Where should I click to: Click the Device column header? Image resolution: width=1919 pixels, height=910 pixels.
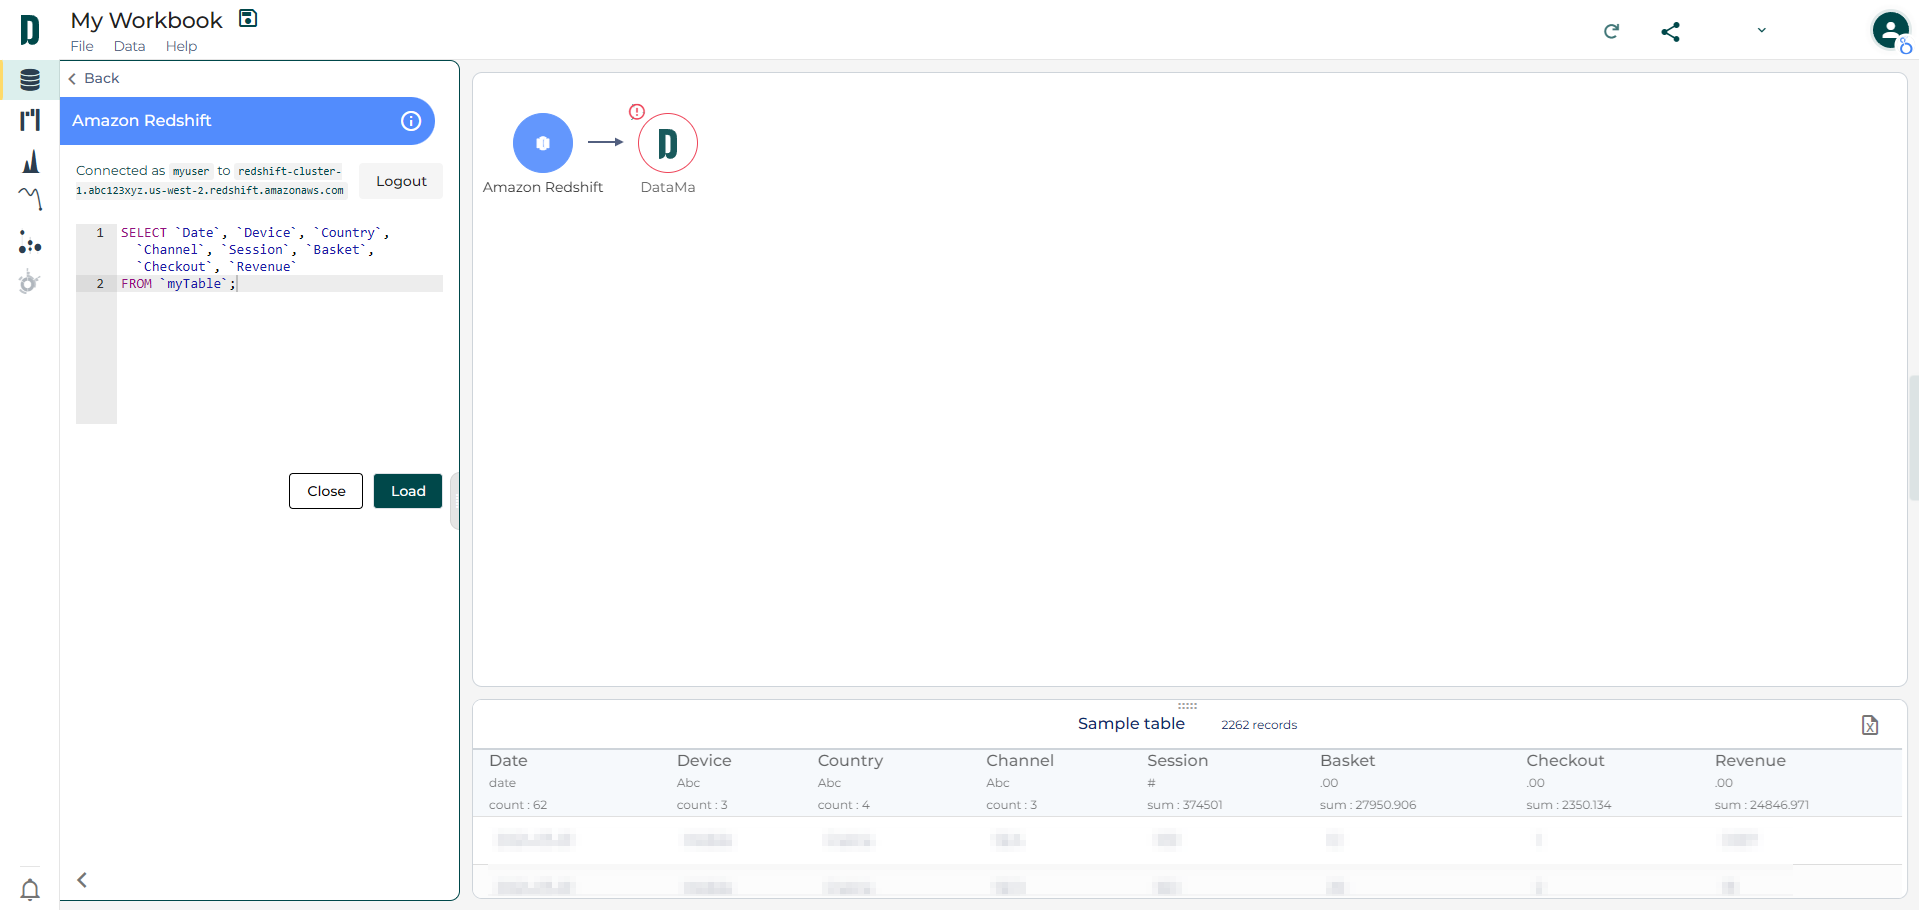click(x=704, y=761)
